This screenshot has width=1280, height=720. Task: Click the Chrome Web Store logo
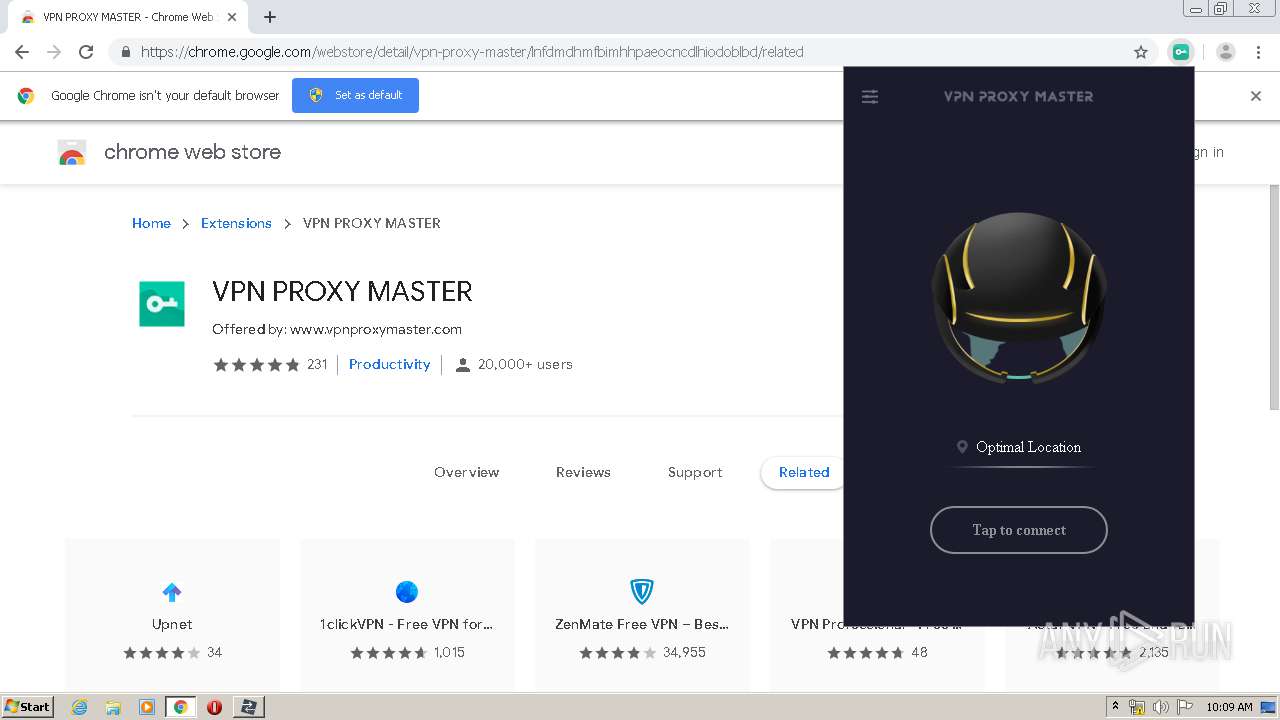click(72, 152)
